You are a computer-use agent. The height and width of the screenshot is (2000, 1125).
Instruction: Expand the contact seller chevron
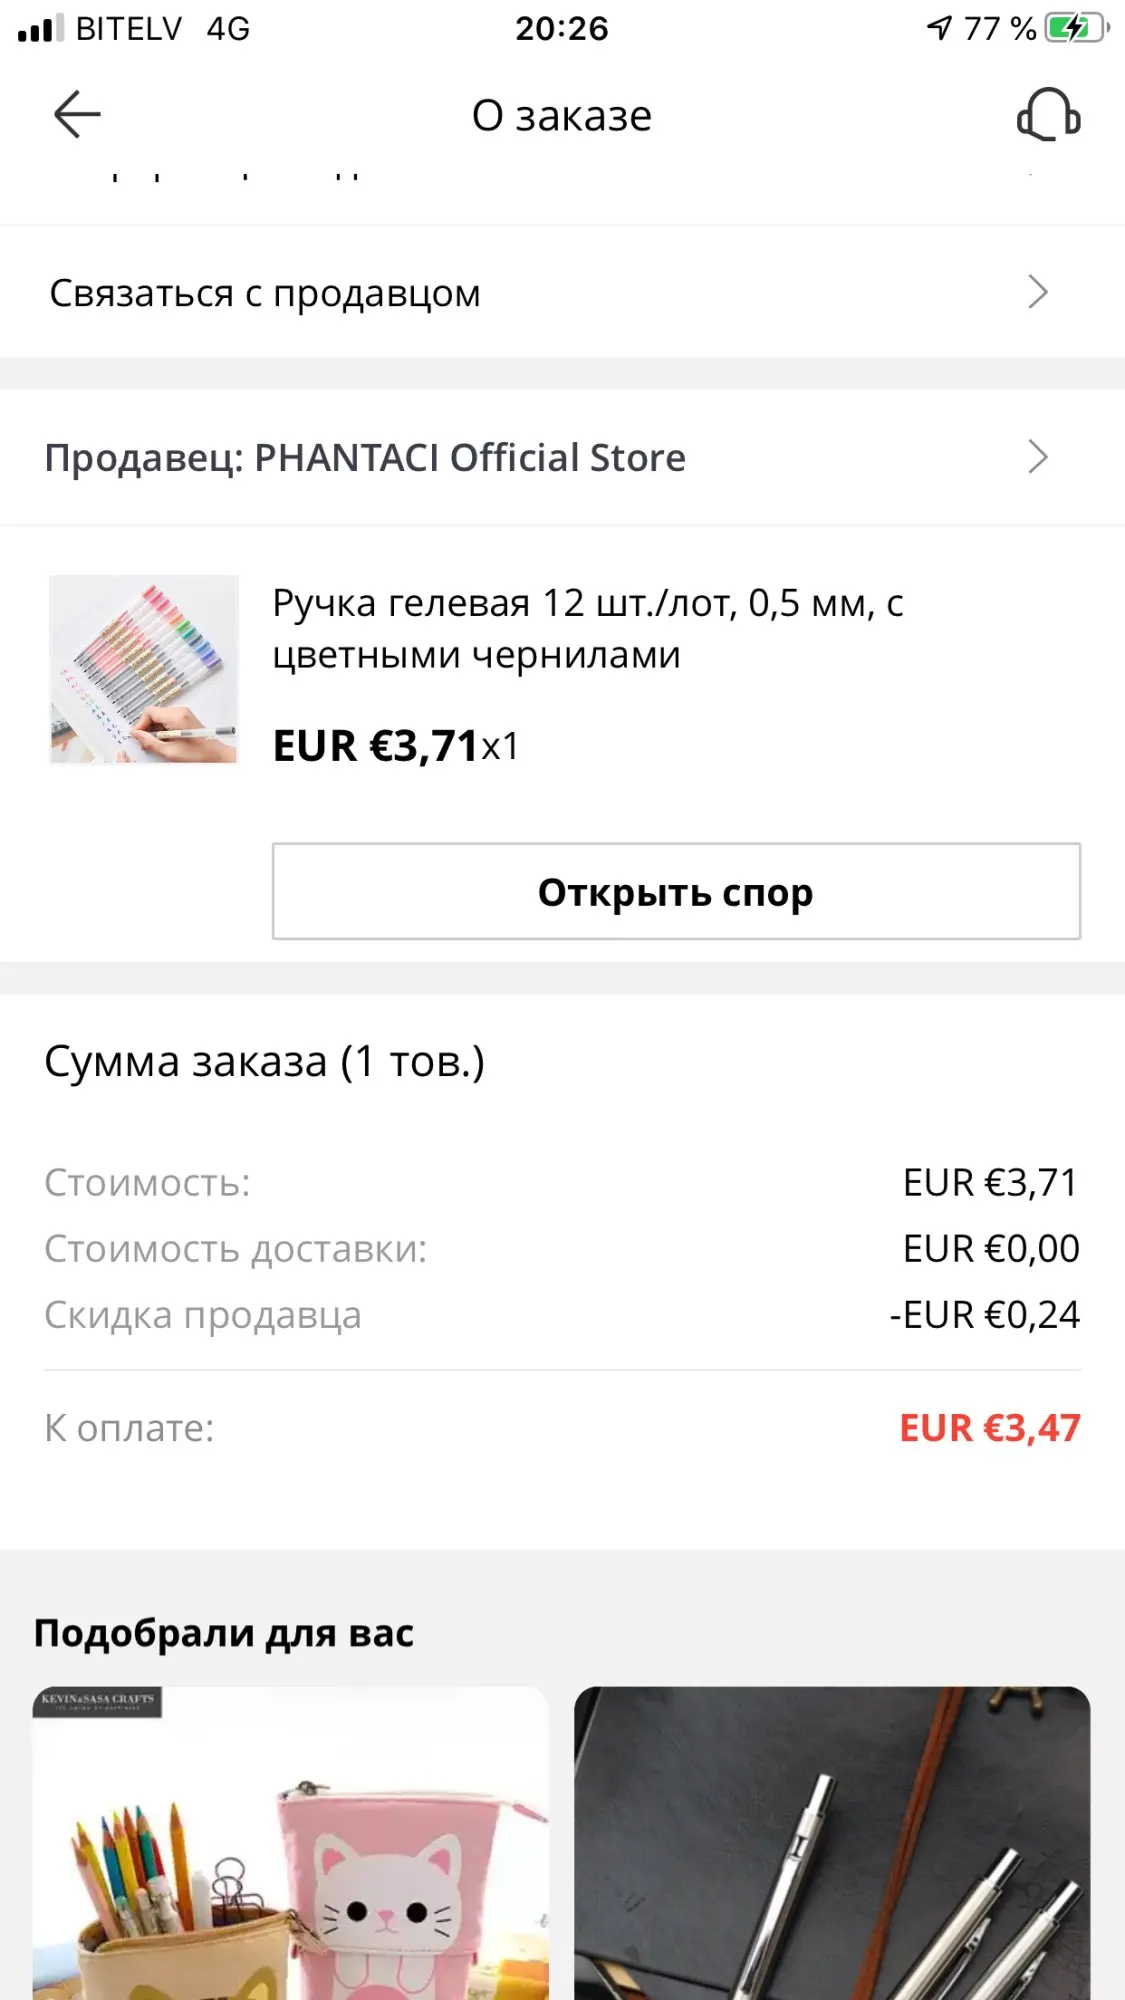pos(1038,292)
